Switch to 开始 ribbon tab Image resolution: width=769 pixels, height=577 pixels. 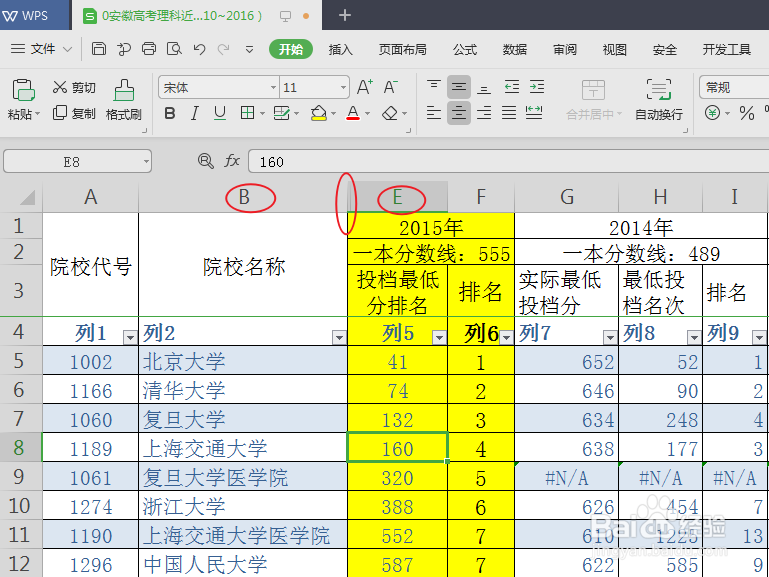291,49
